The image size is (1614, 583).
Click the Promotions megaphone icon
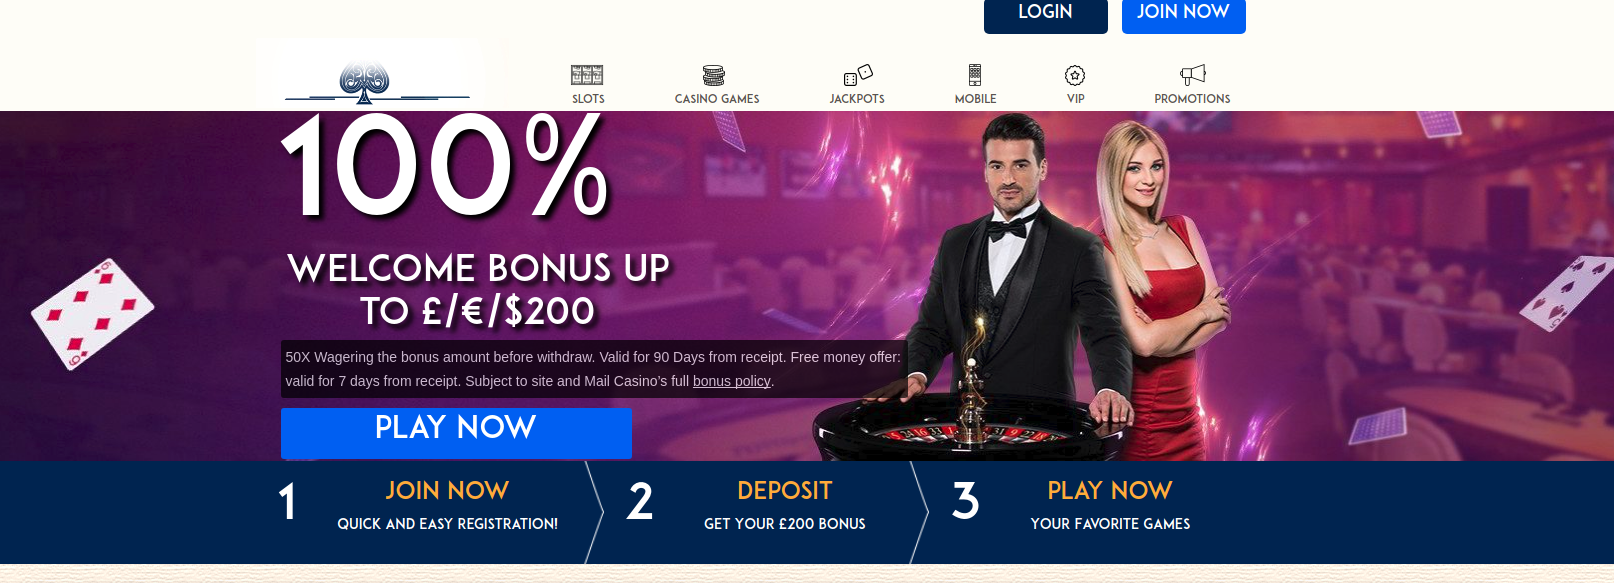(1193, 75)
